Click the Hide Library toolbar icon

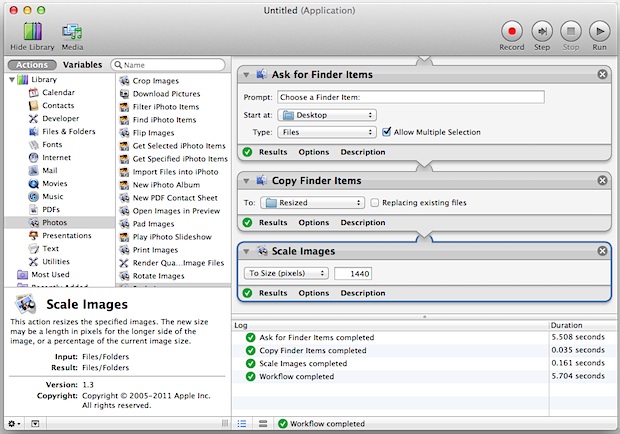(x=32, y=32)
